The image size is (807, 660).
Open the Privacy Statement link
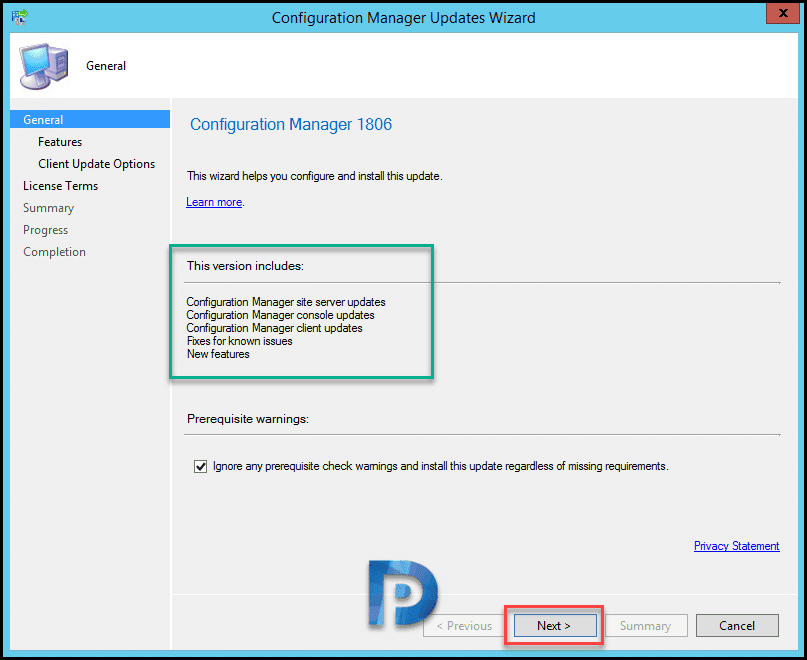pos(736,546)
